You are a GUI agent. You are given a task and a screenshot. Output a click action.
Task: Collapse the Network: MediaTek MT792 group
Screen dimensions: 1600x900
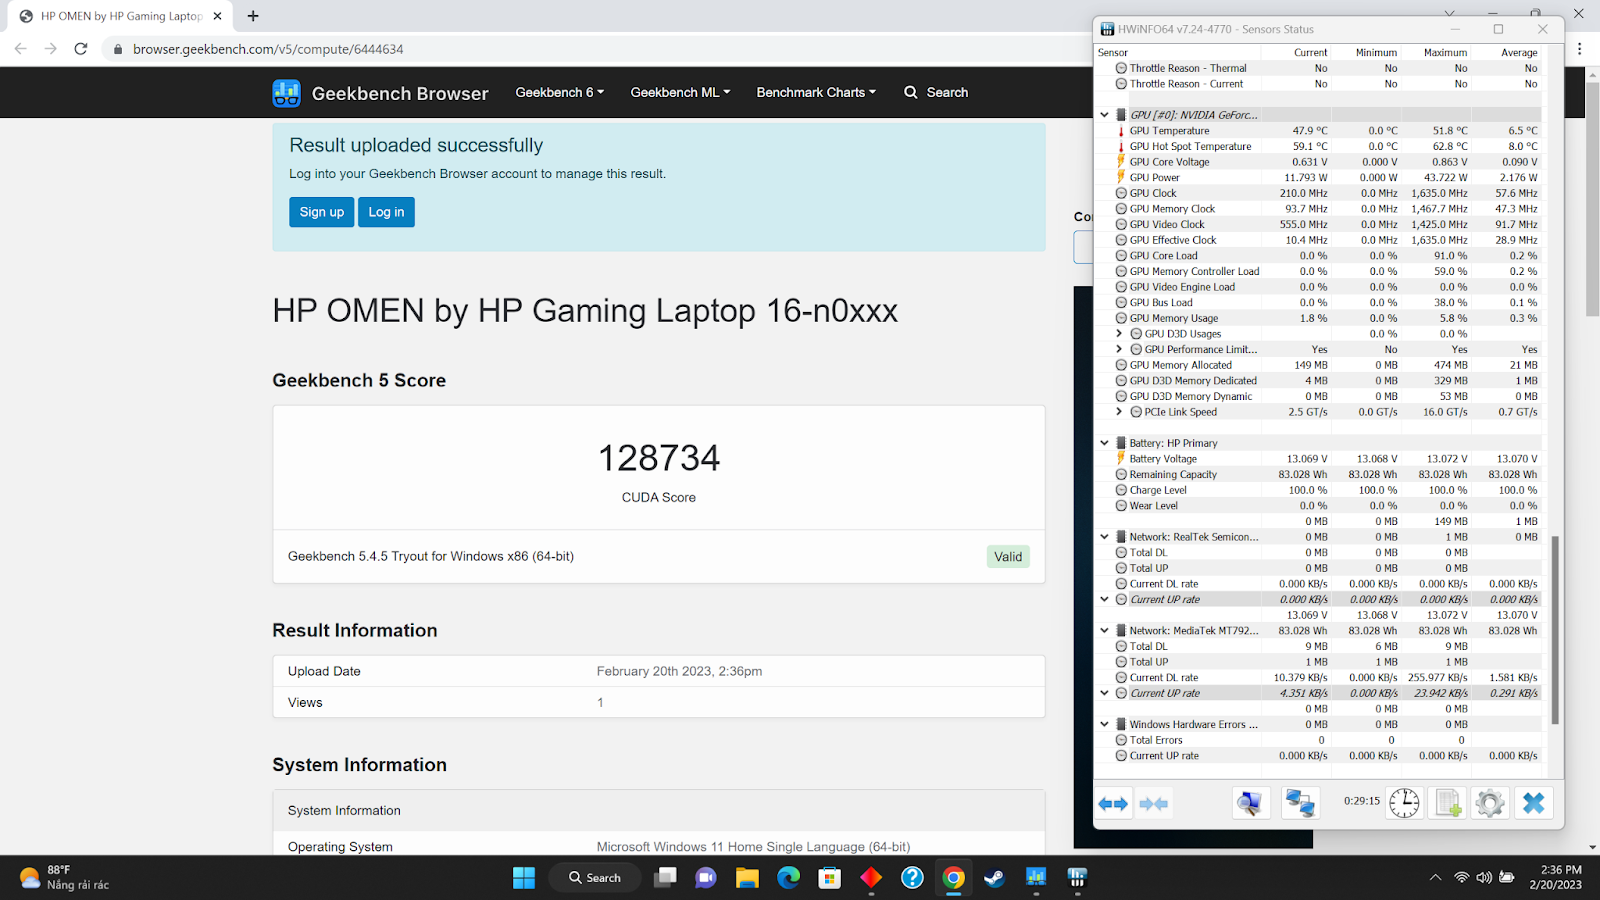click(1105, 631)
